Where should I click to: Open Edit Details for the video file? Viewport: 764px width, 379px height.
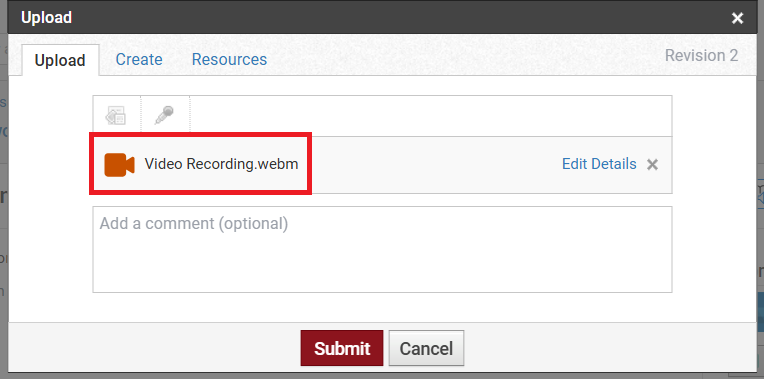point(599,164)
